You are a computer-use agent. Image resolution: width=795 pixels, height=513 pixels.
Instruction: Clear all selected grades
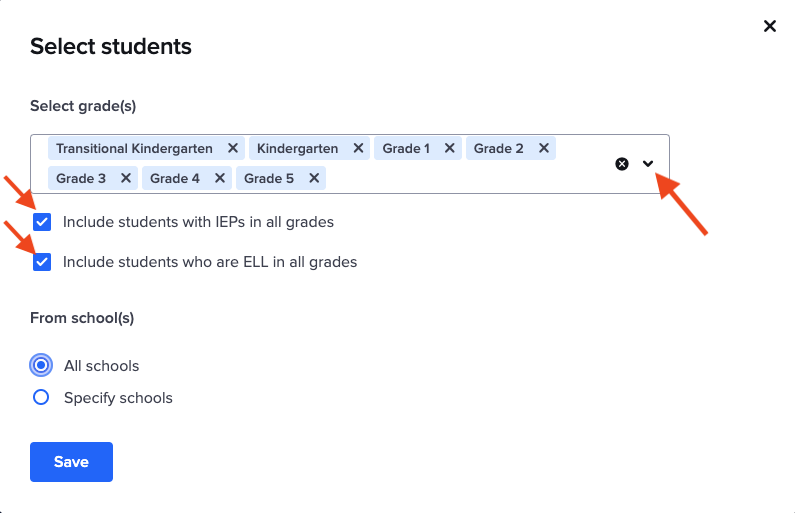click(x=622, y=164)
